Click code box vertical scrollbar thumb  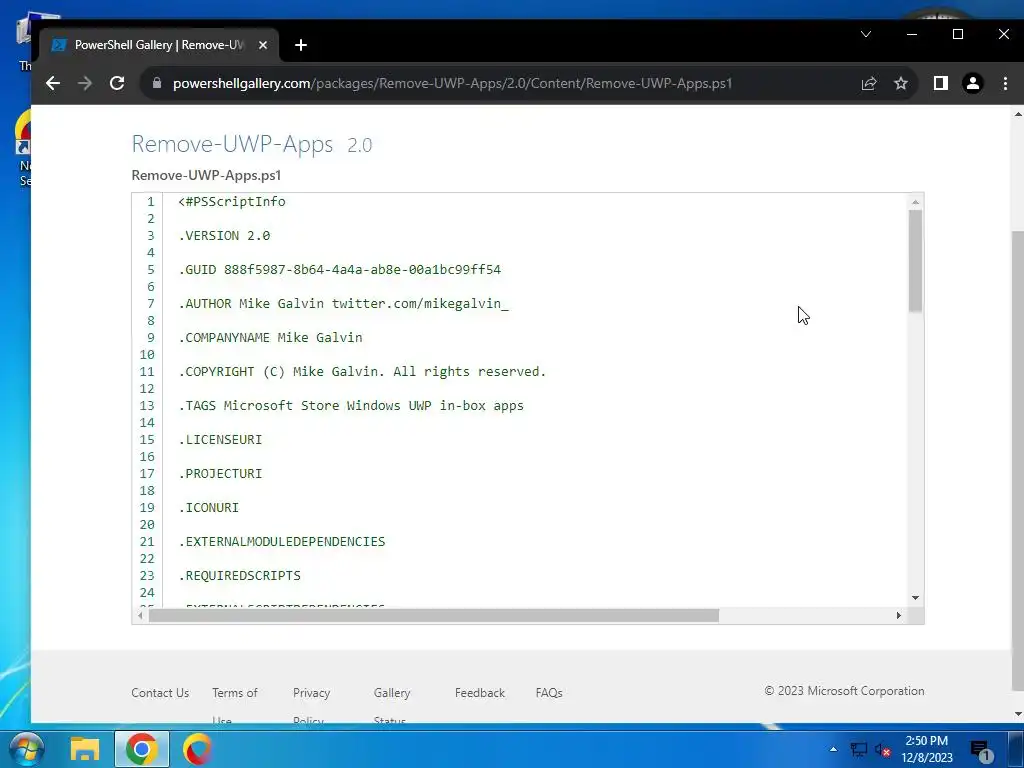[915, 261]
